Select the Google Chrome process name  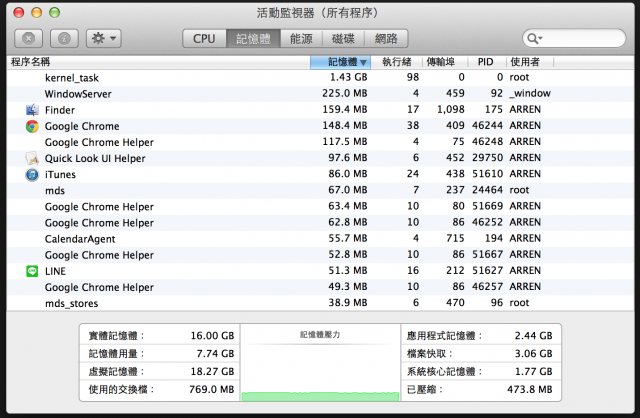[82, 126]
